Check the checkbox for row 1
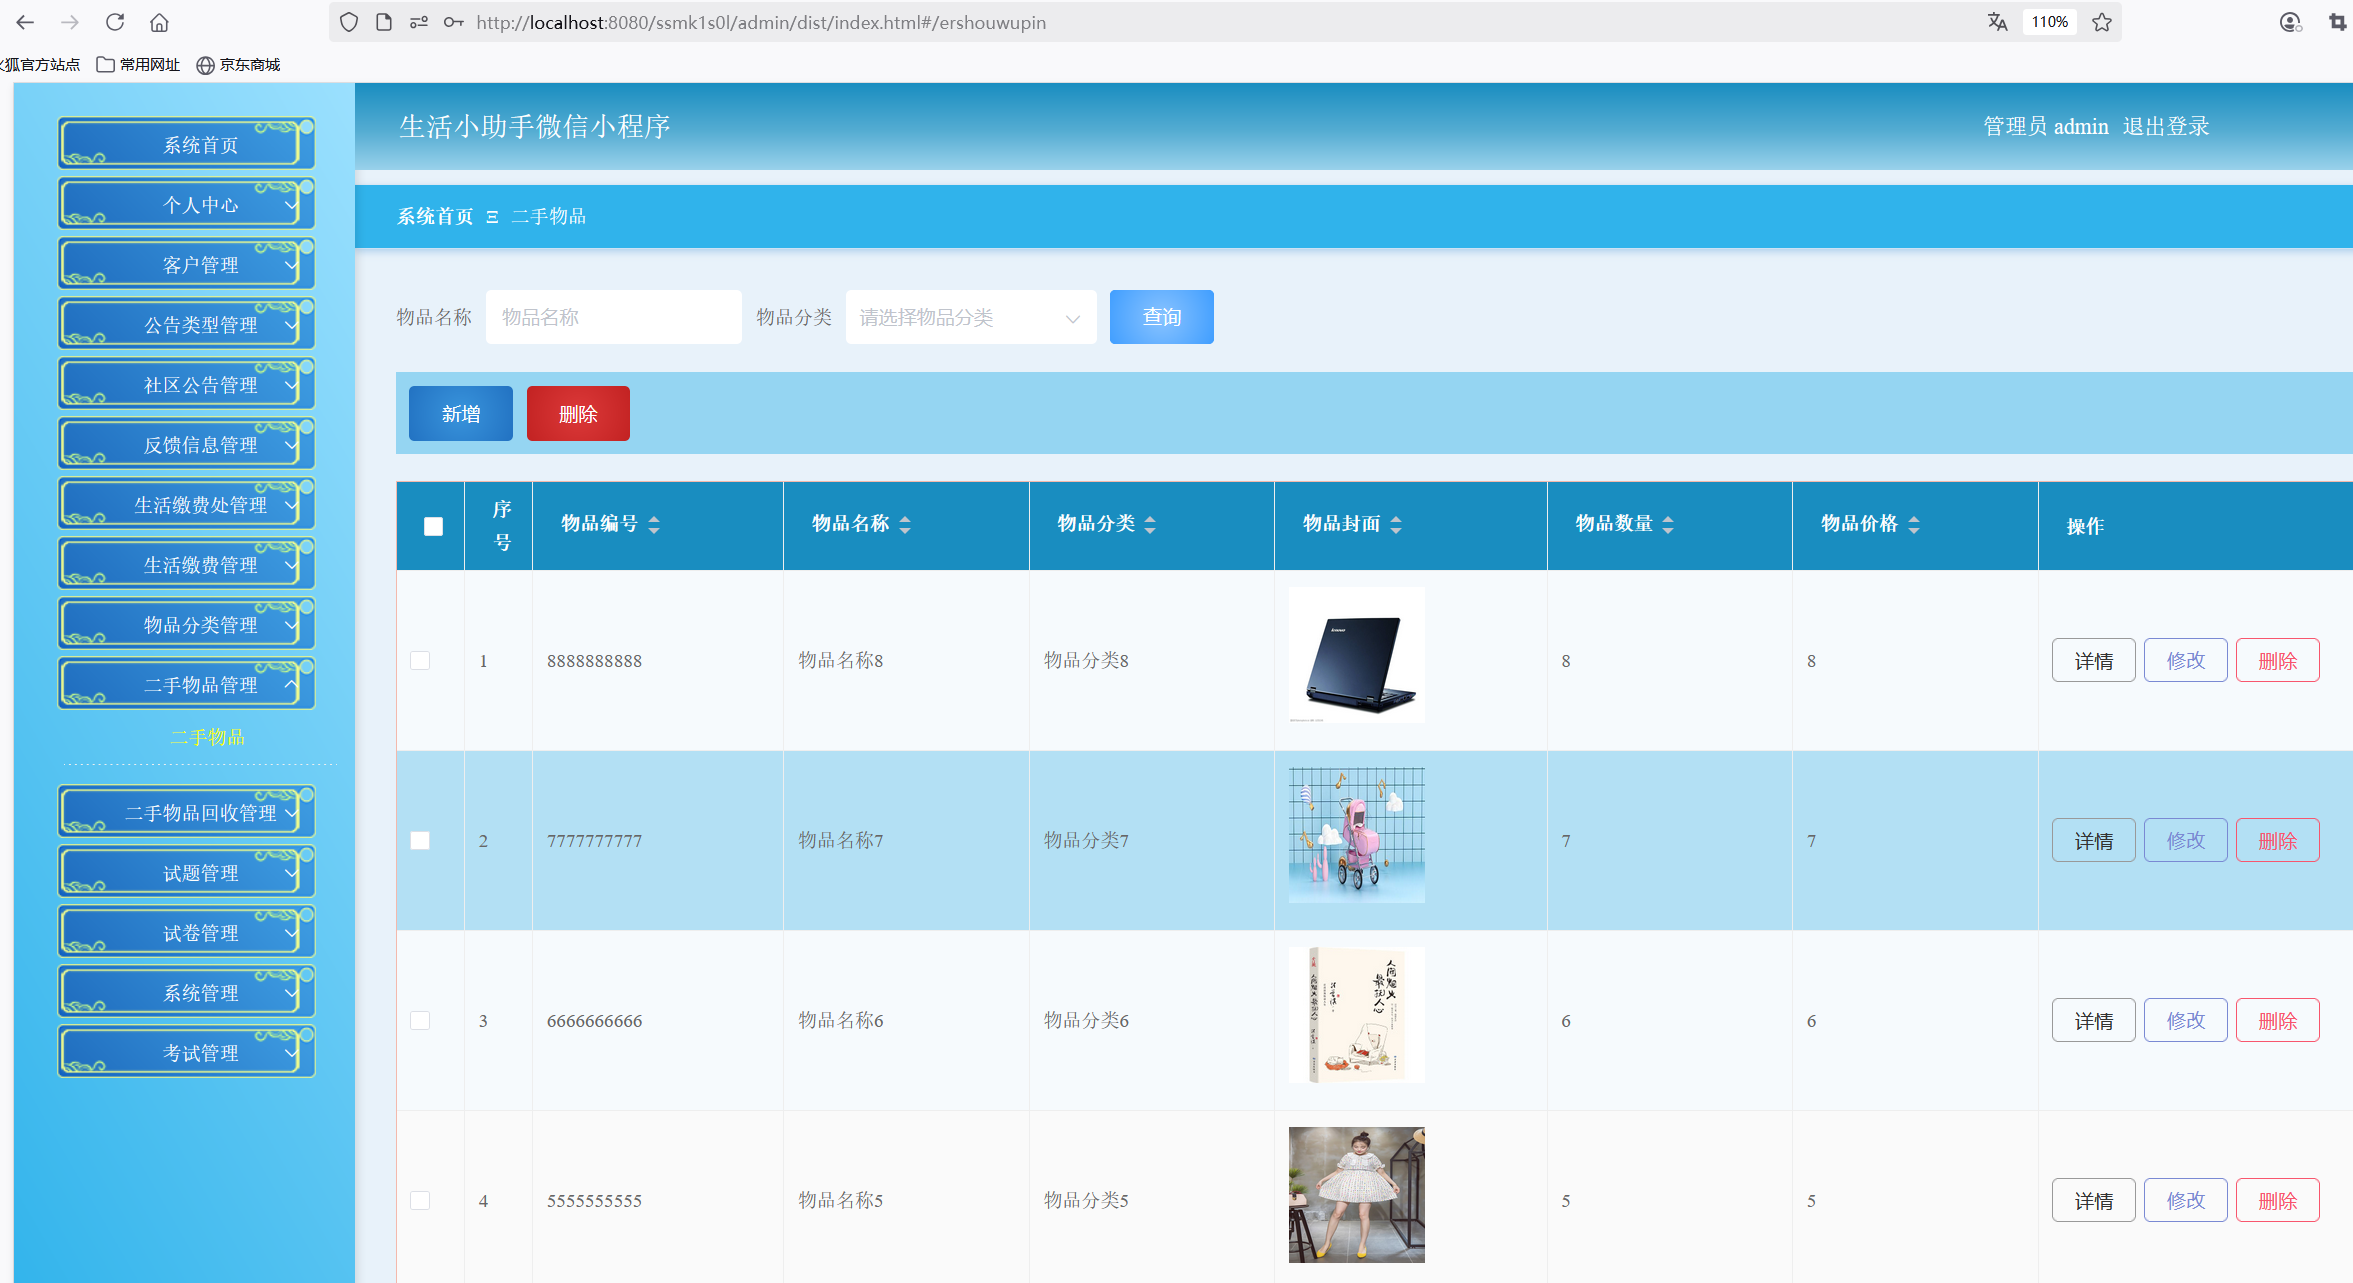Screen dimensions: 2353x1283 pyautogui.click(x=420, y=661)
